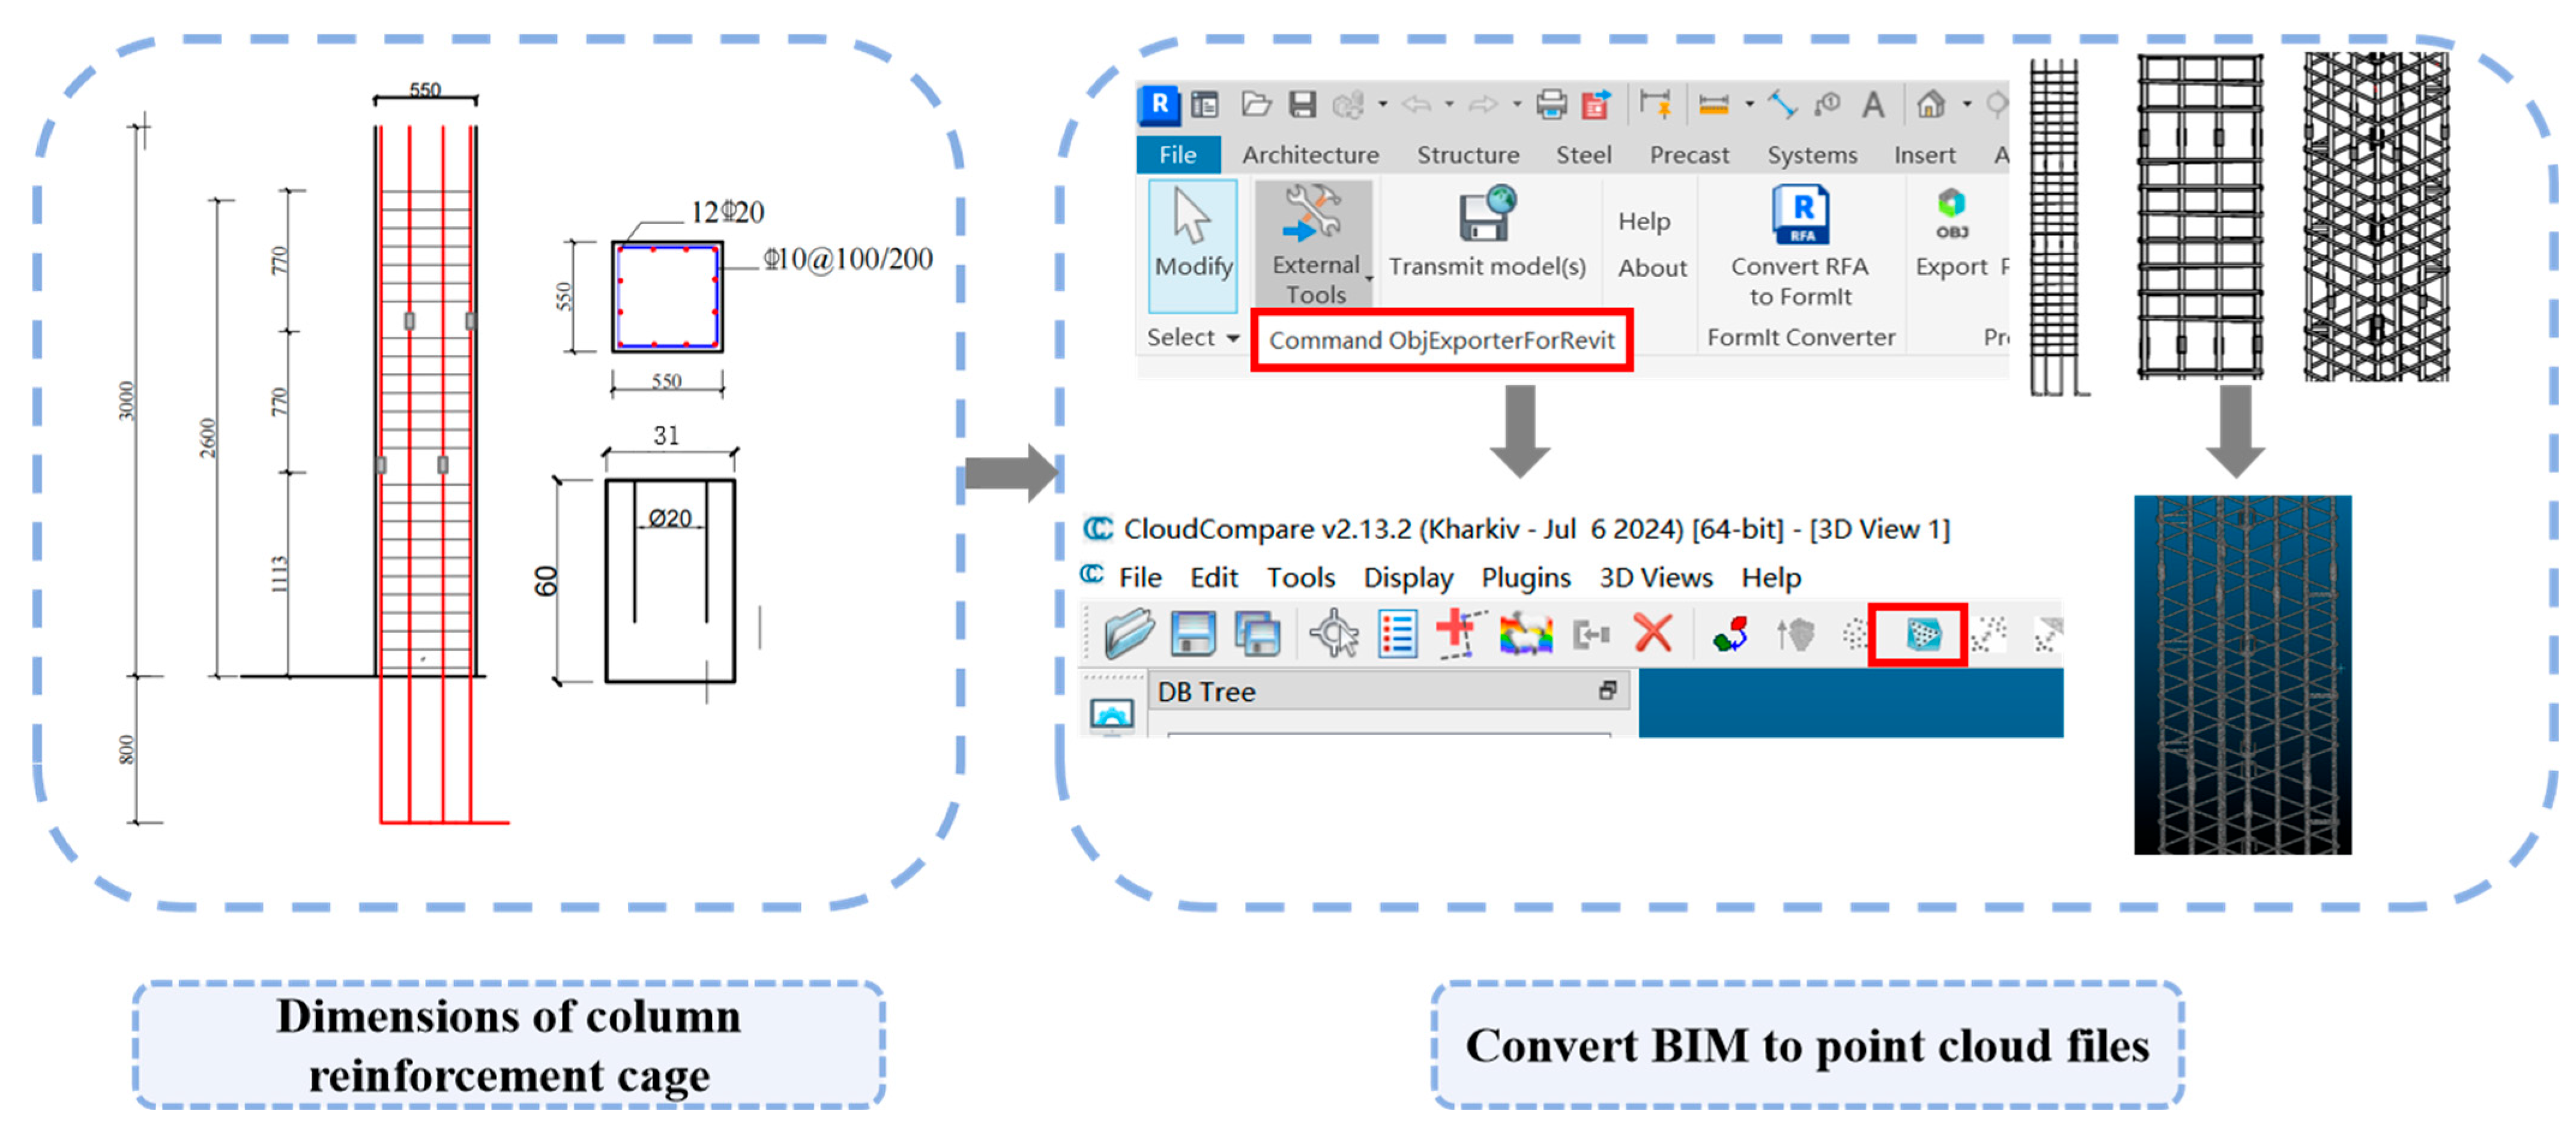
Task: Expand the Select panel dropdown
Action: pos(1233,338)
